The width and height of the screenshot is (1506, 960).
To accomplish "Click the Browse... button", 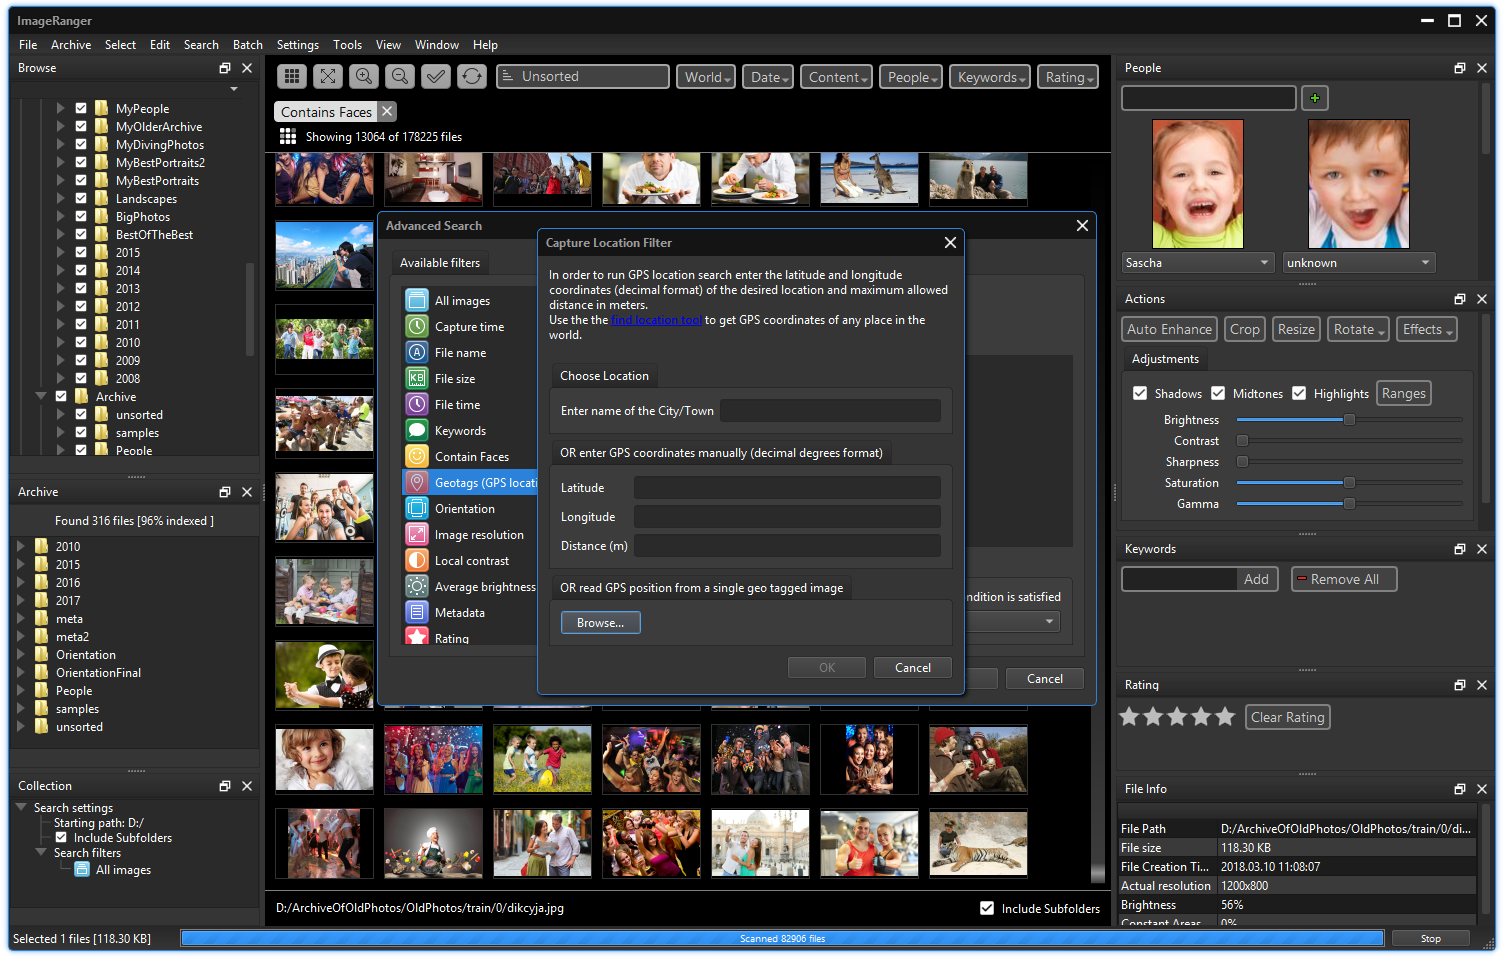I will click(601, 622).
